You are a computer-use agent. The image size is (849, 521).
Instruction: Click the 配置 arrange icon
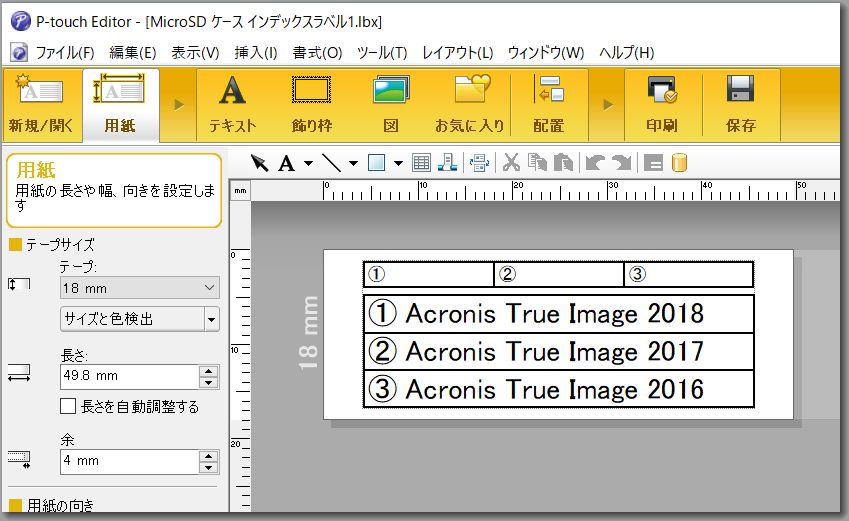click(549, 90)
